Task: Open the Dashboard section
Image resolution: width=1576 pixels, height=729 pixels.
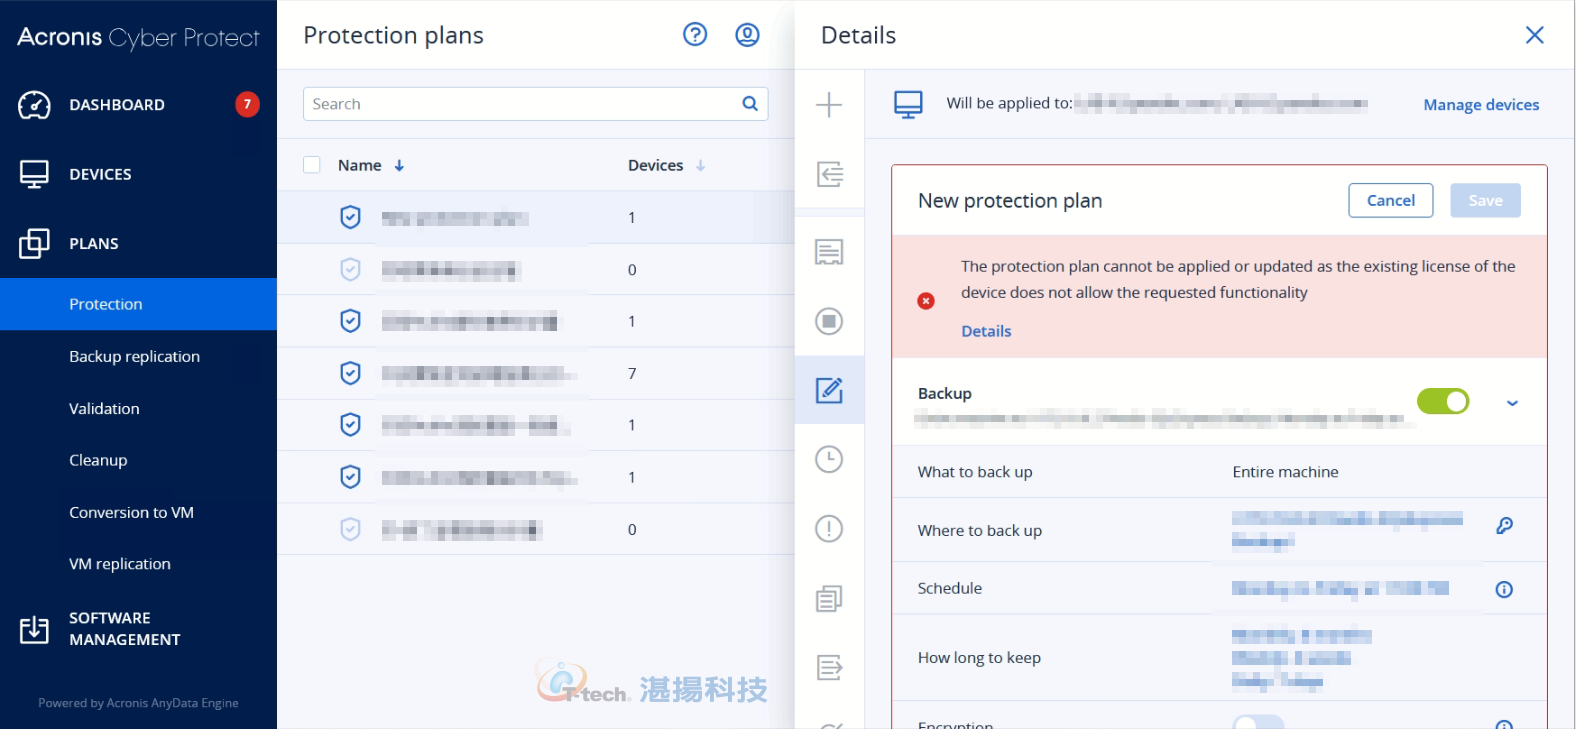Action: pyautogui.click(x=117, y=105)
